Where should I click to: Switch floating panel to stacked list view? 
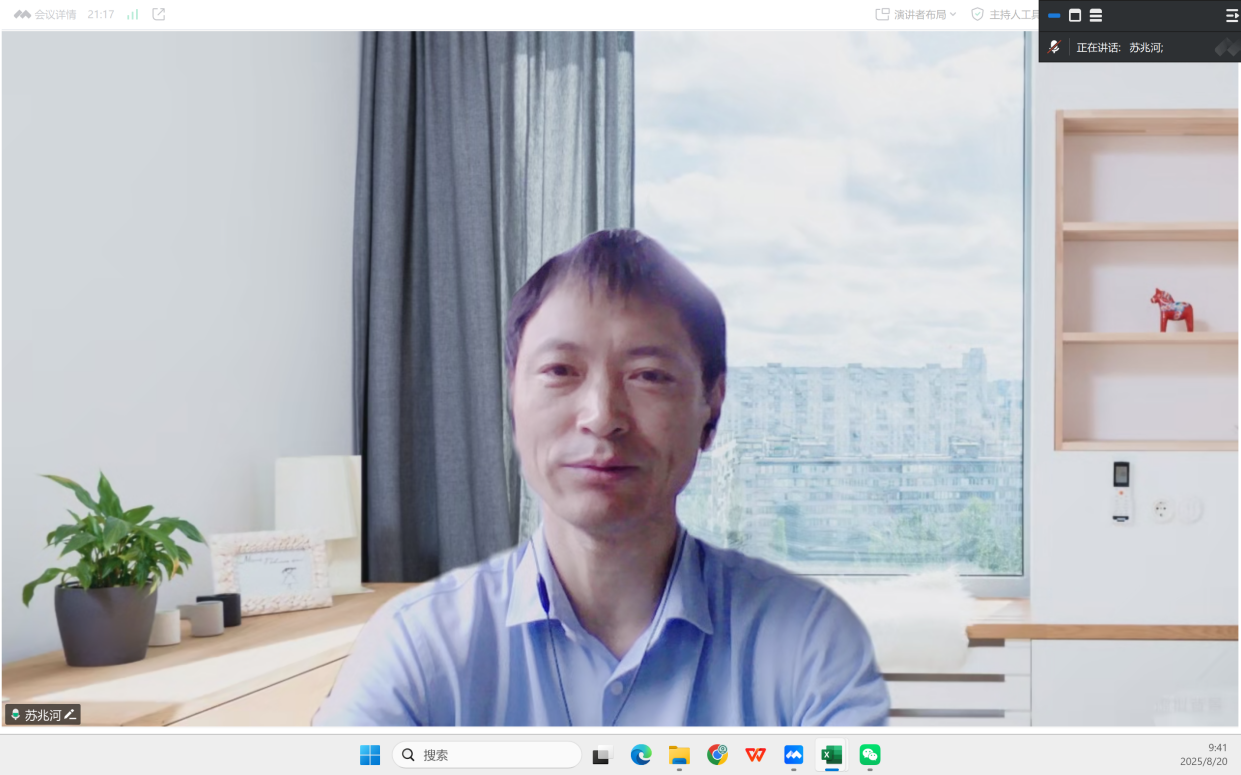coord(1096,16)
